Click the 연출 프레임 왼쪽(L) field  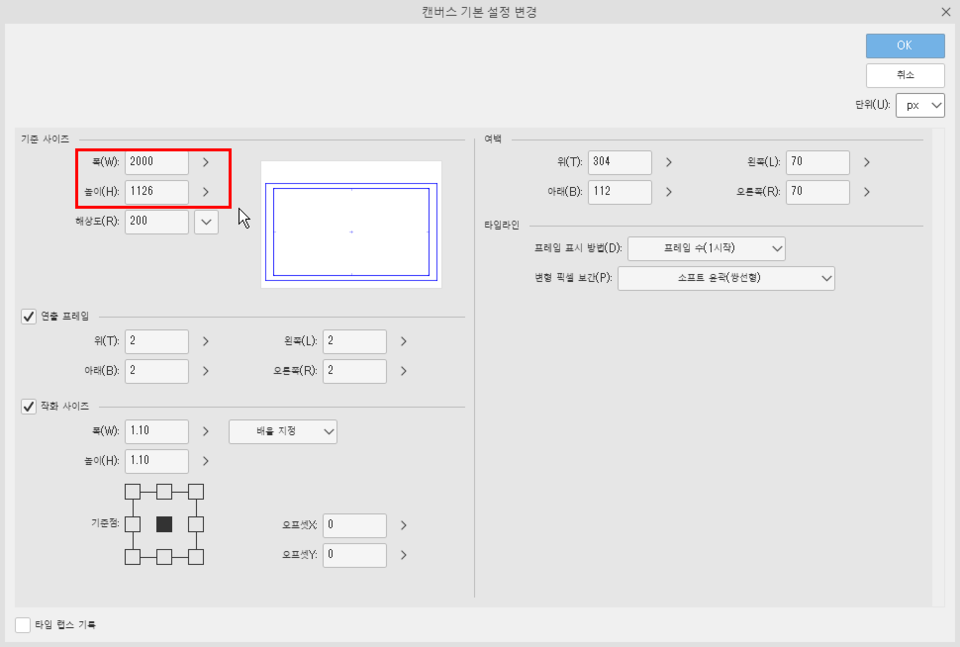point(355,341)
